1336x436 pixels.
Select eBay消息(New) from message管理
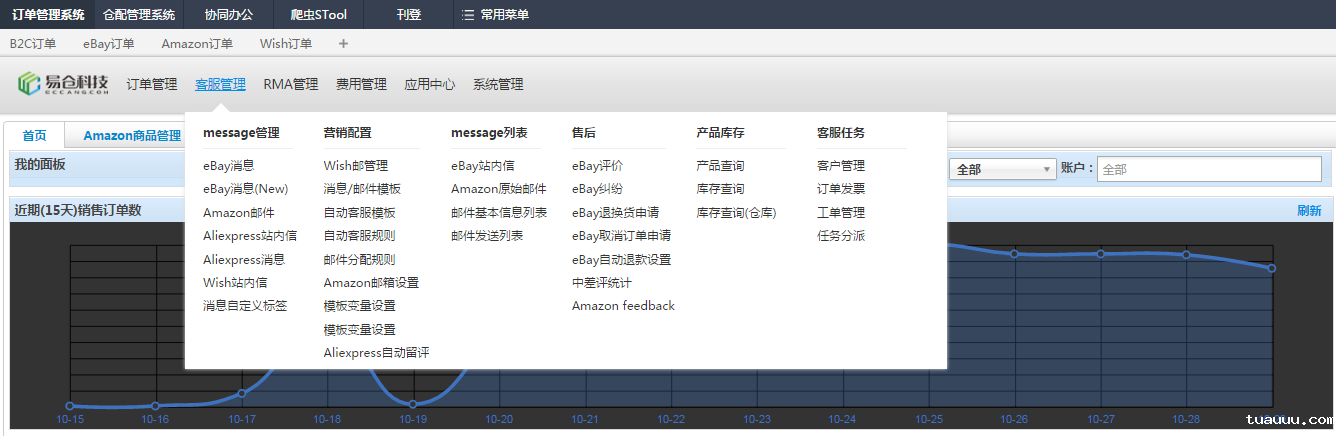point(245,189)
